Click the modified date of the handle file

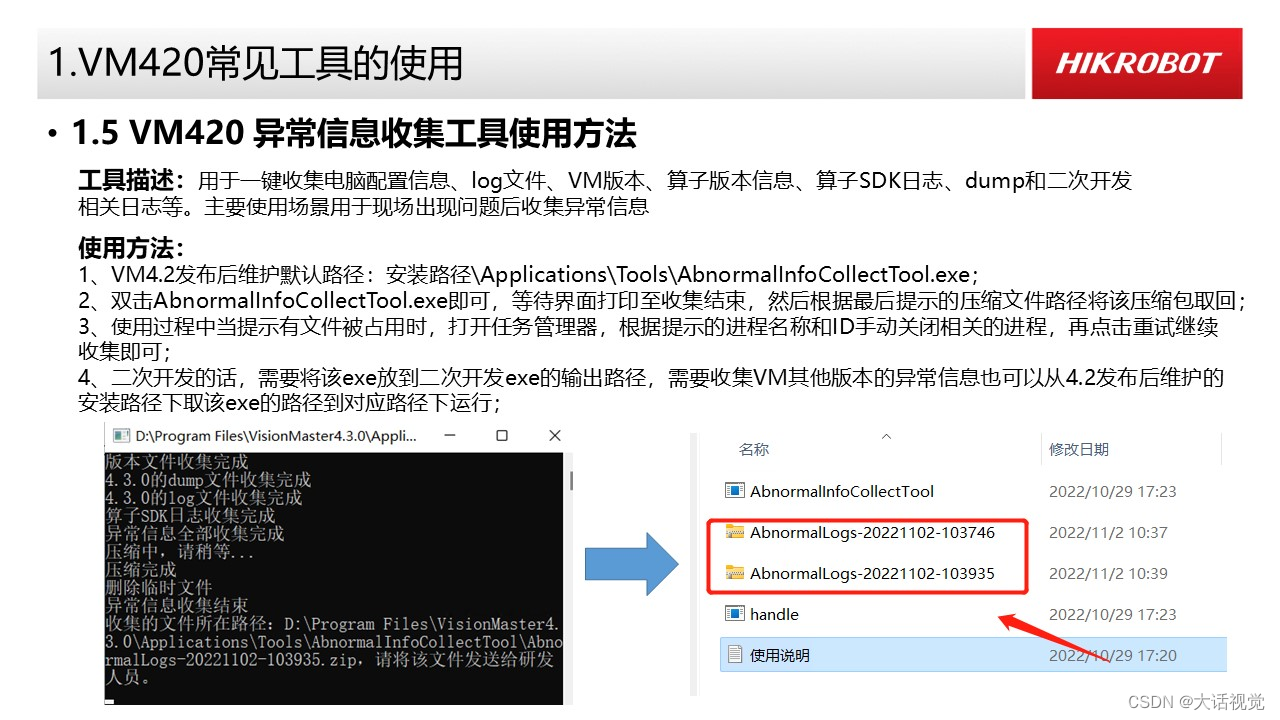pyautogui.click(x=1113, y=614)
